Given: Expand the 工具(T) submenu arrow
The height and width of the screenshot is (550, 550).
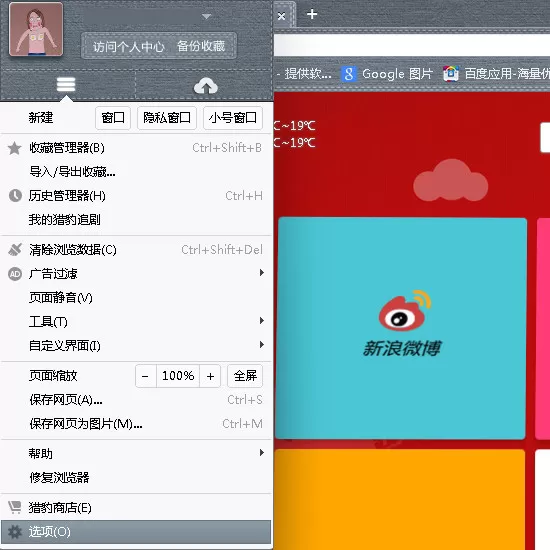Looking at the screenshot, I should coord(261,321).
